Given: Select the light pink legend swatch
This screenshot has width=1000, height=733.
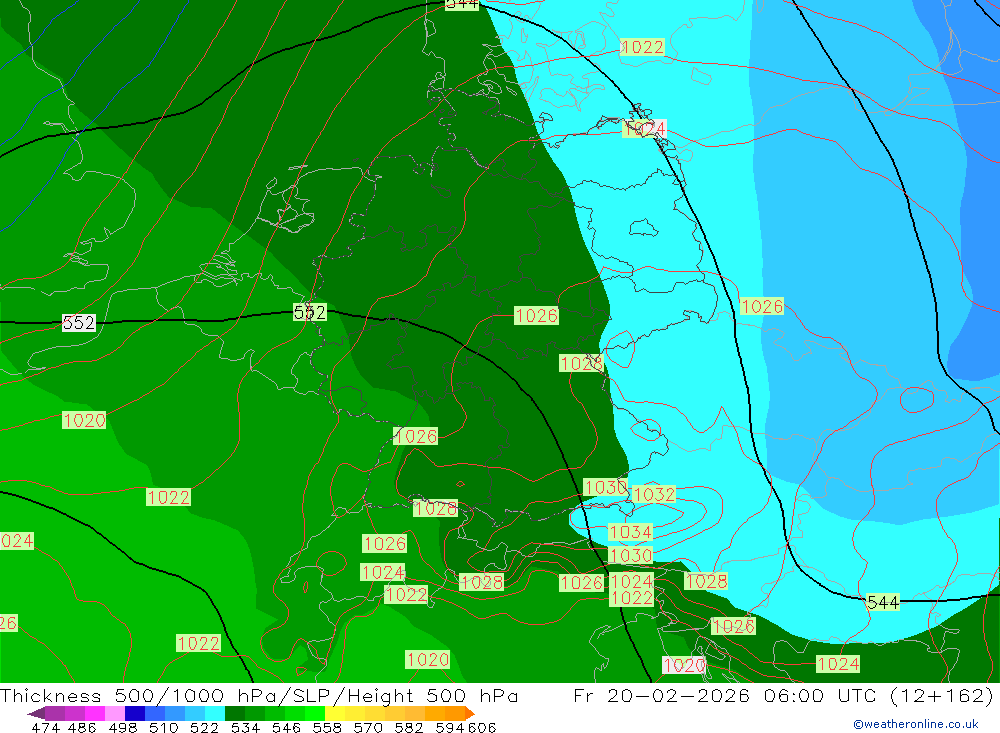Looking at the screenshot, I should [x=115, y=713].
